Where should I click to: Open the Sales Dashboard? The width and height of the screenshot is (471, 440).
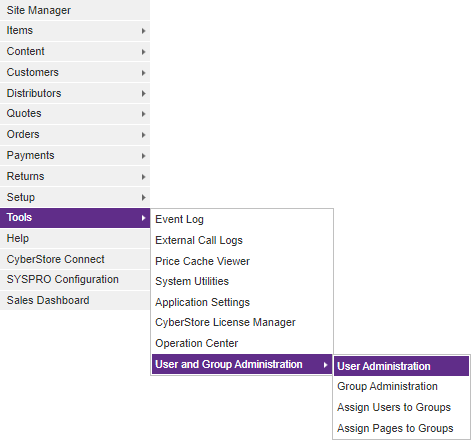point(75,300)
